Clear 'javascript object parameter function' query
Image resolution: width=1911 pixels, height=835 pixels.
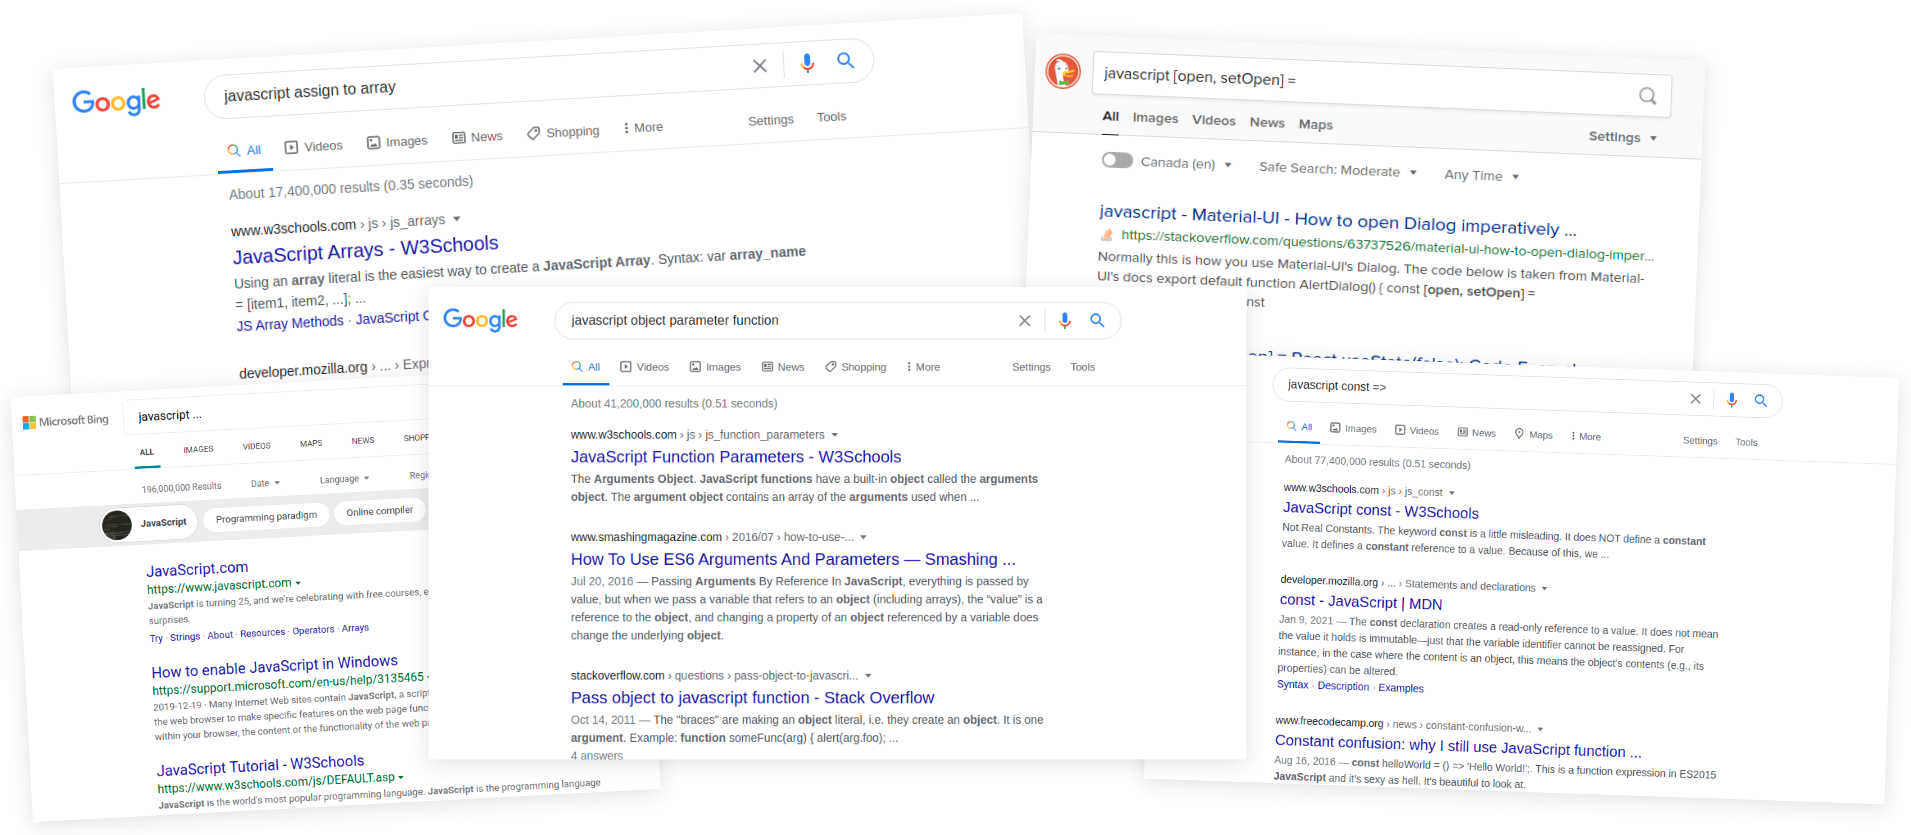pyautogui.click(x=1024, y=321)
